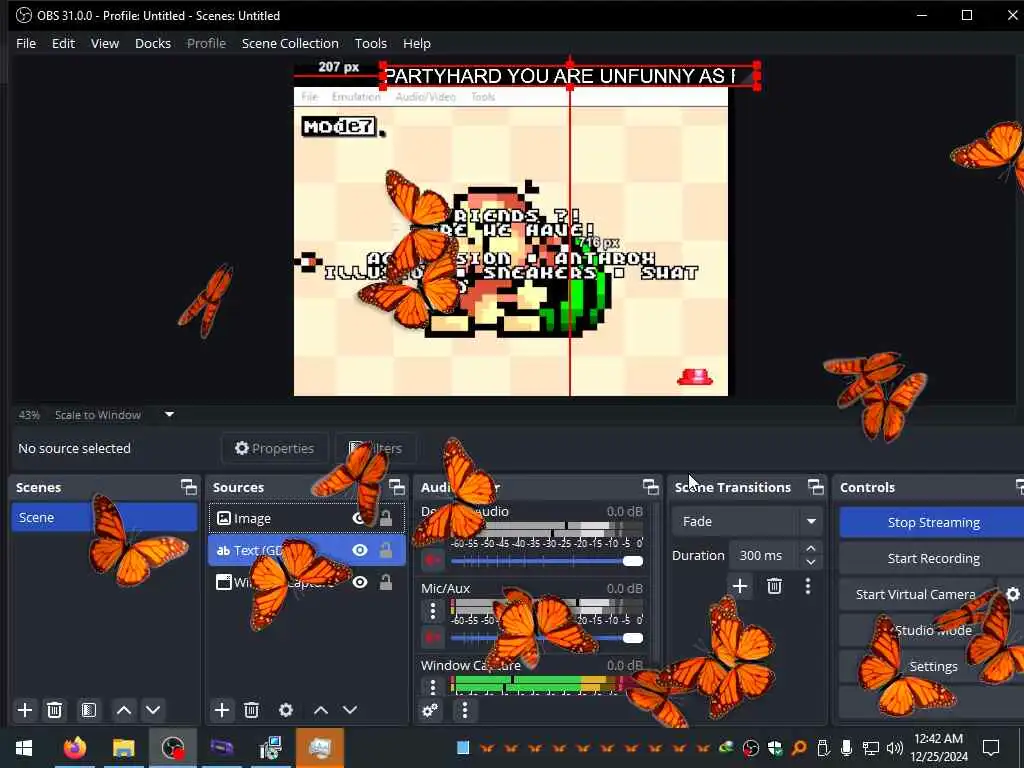Add a new source with plus button

(x=221, y=710)
